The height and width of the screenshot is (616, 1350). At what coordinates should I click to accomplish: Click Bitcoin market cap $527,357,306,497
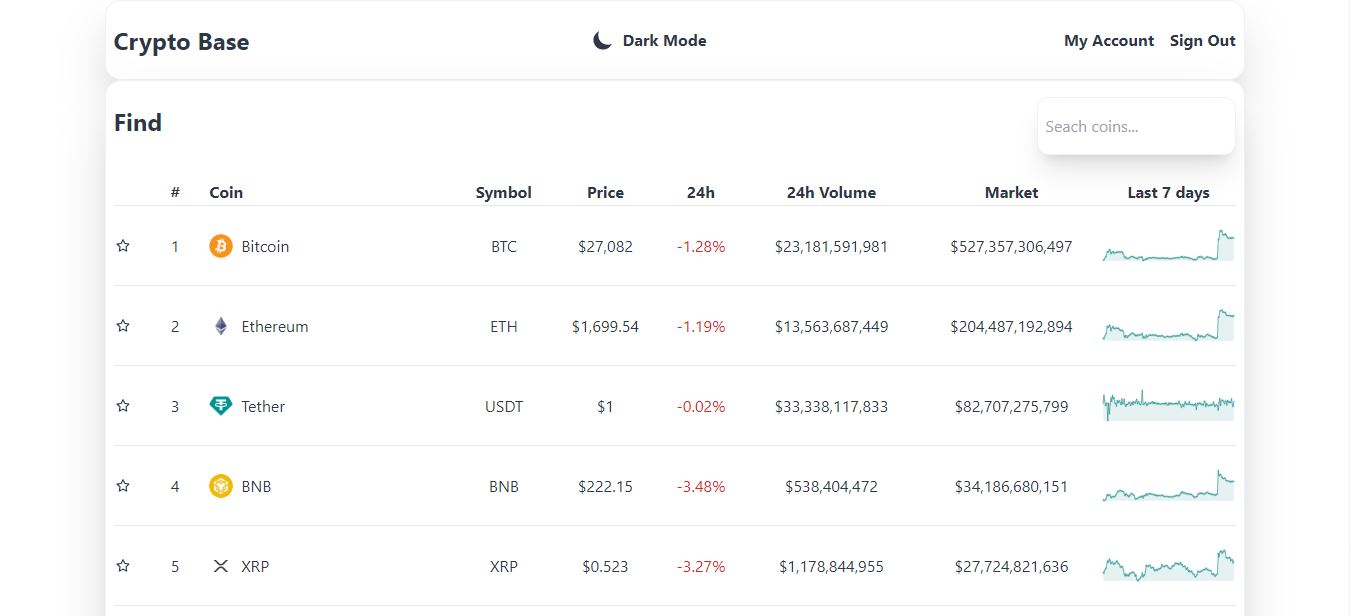click(1011, 246)
